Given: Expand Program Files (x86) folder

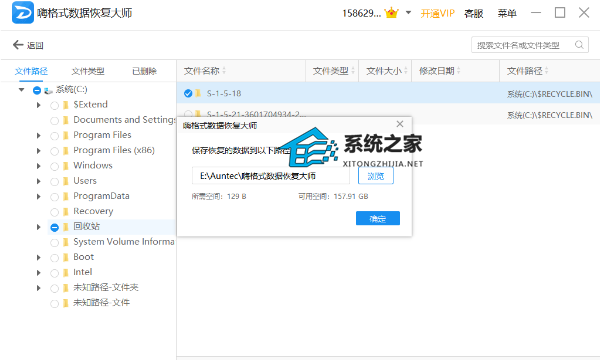Looking at the screenshot, I should pyautogui.click(x=38, y=151).
